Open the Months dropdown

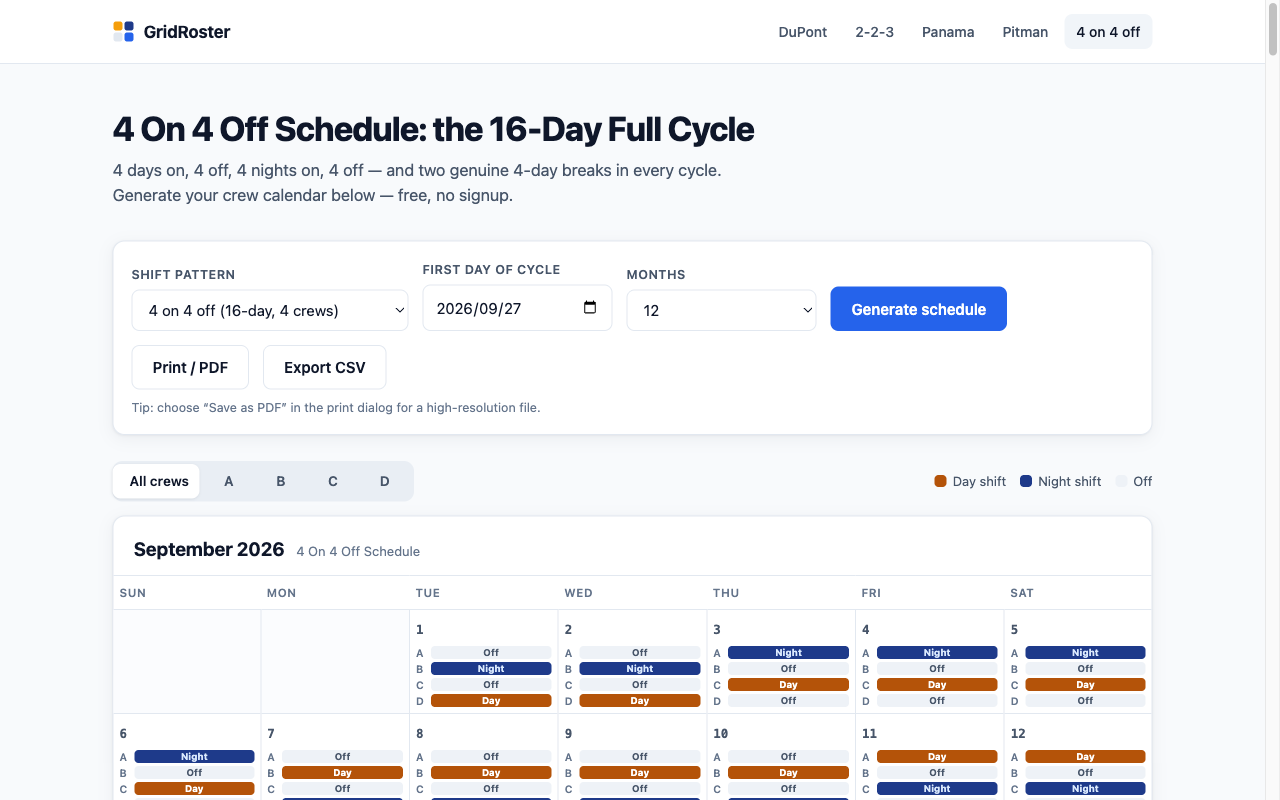click(721, 310)
